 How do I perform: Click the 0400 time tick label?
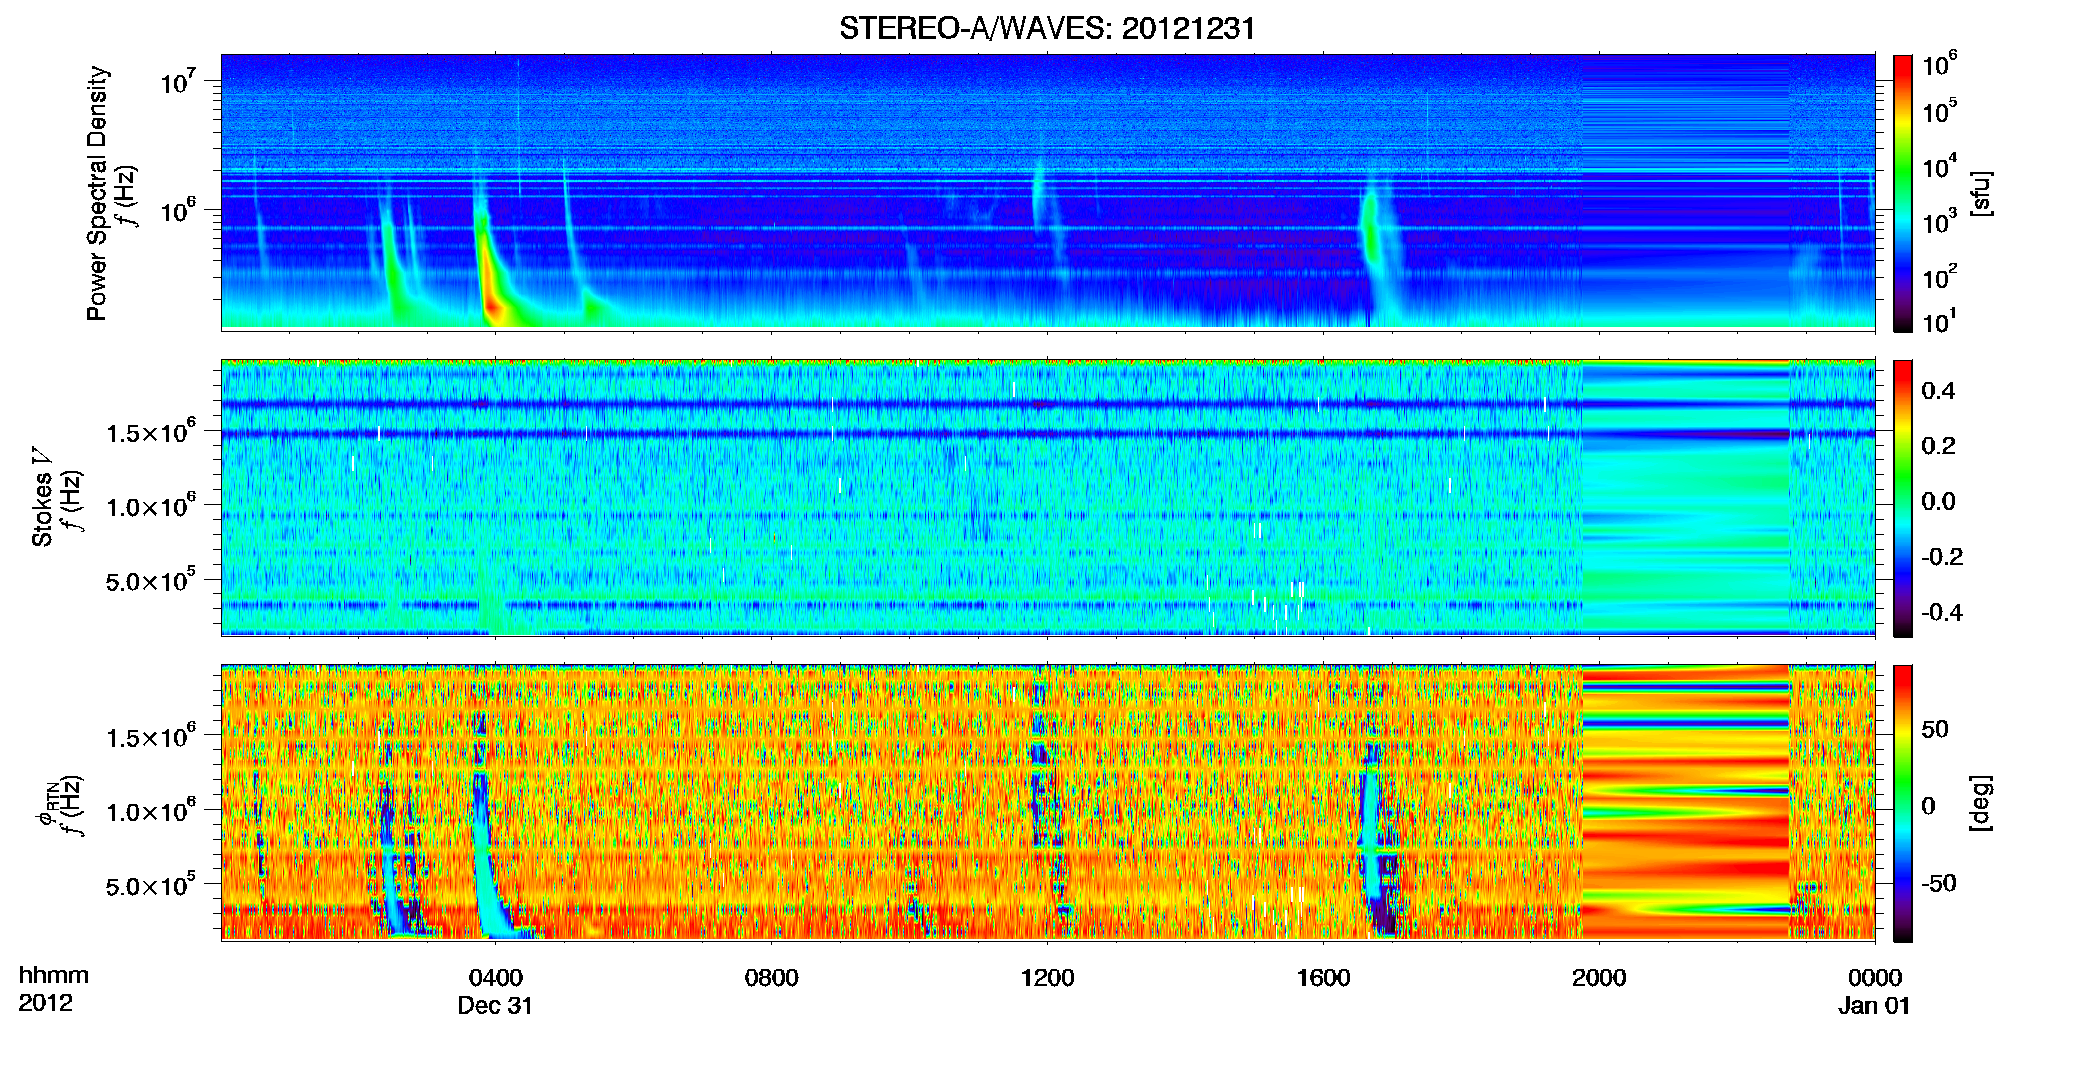click(x=495, y=977)
